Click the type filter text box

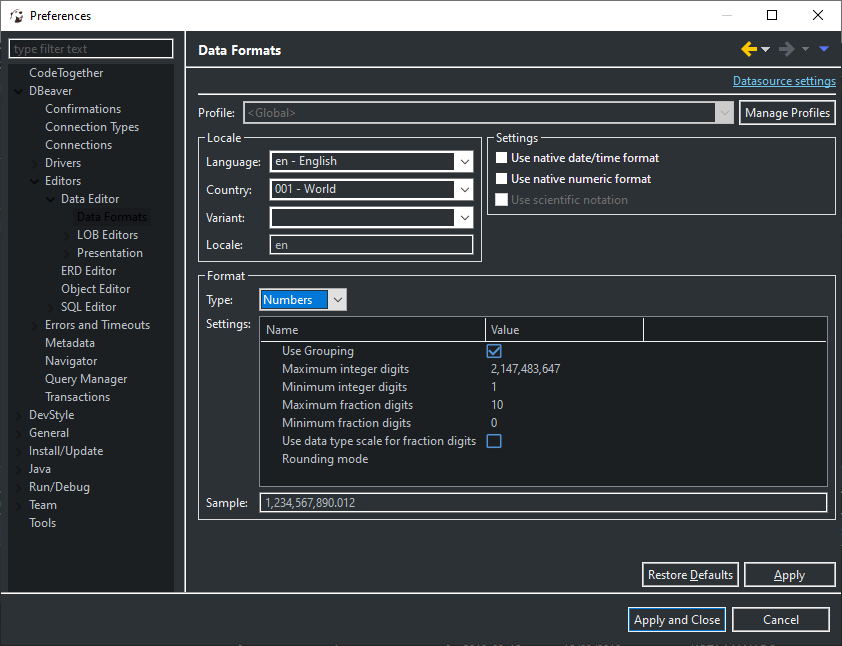tap(91, 49)
